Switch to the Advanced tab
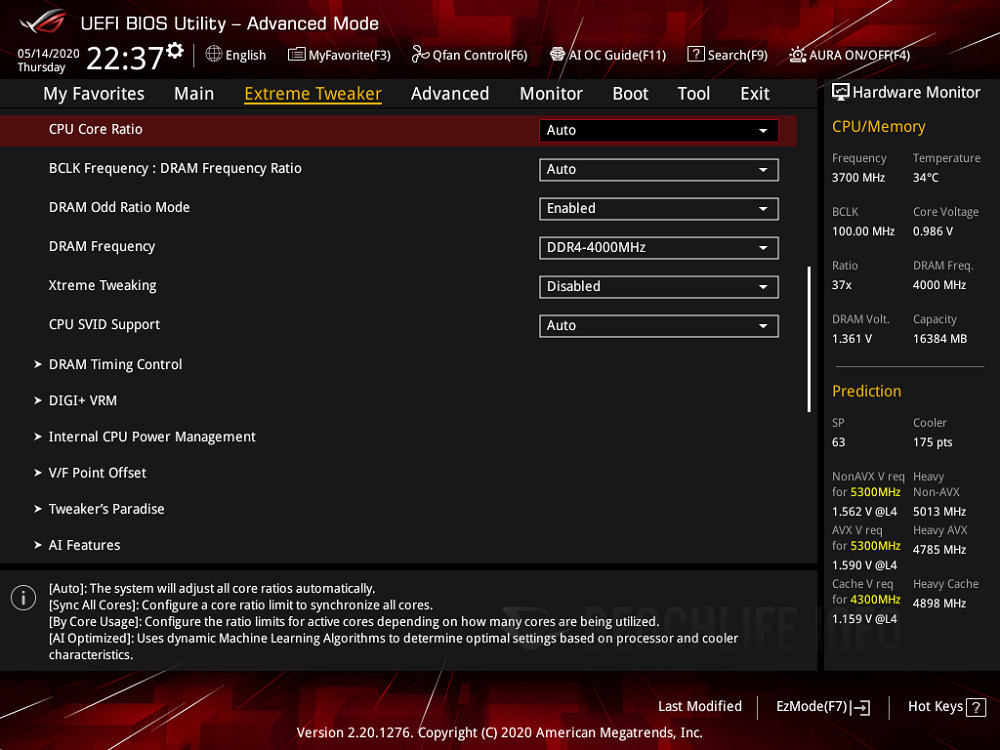The image size is (1000, 750). (x=450, y=93)
